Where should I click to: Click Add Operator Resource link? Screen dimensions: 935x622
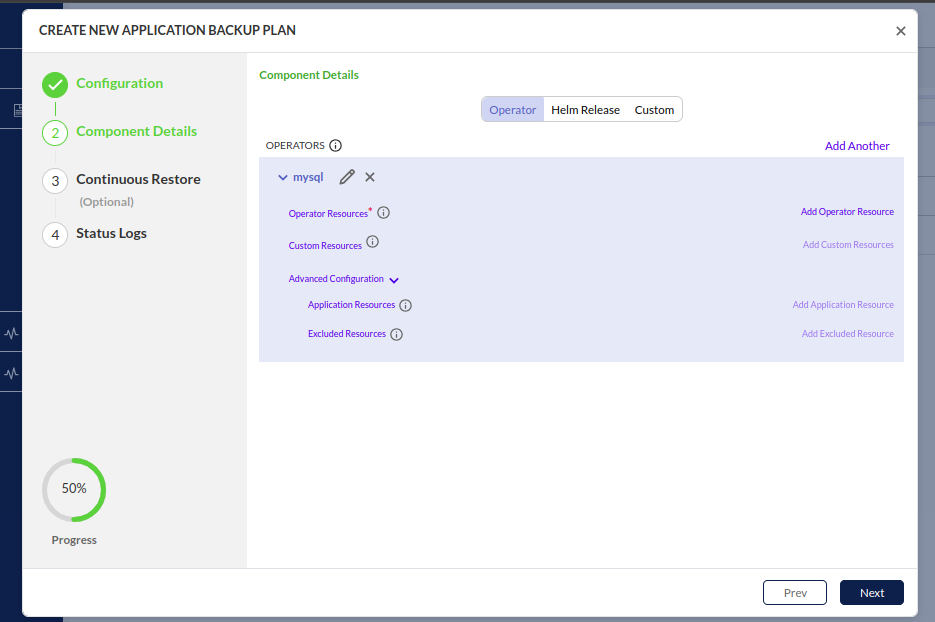click(x=846, y=212)
